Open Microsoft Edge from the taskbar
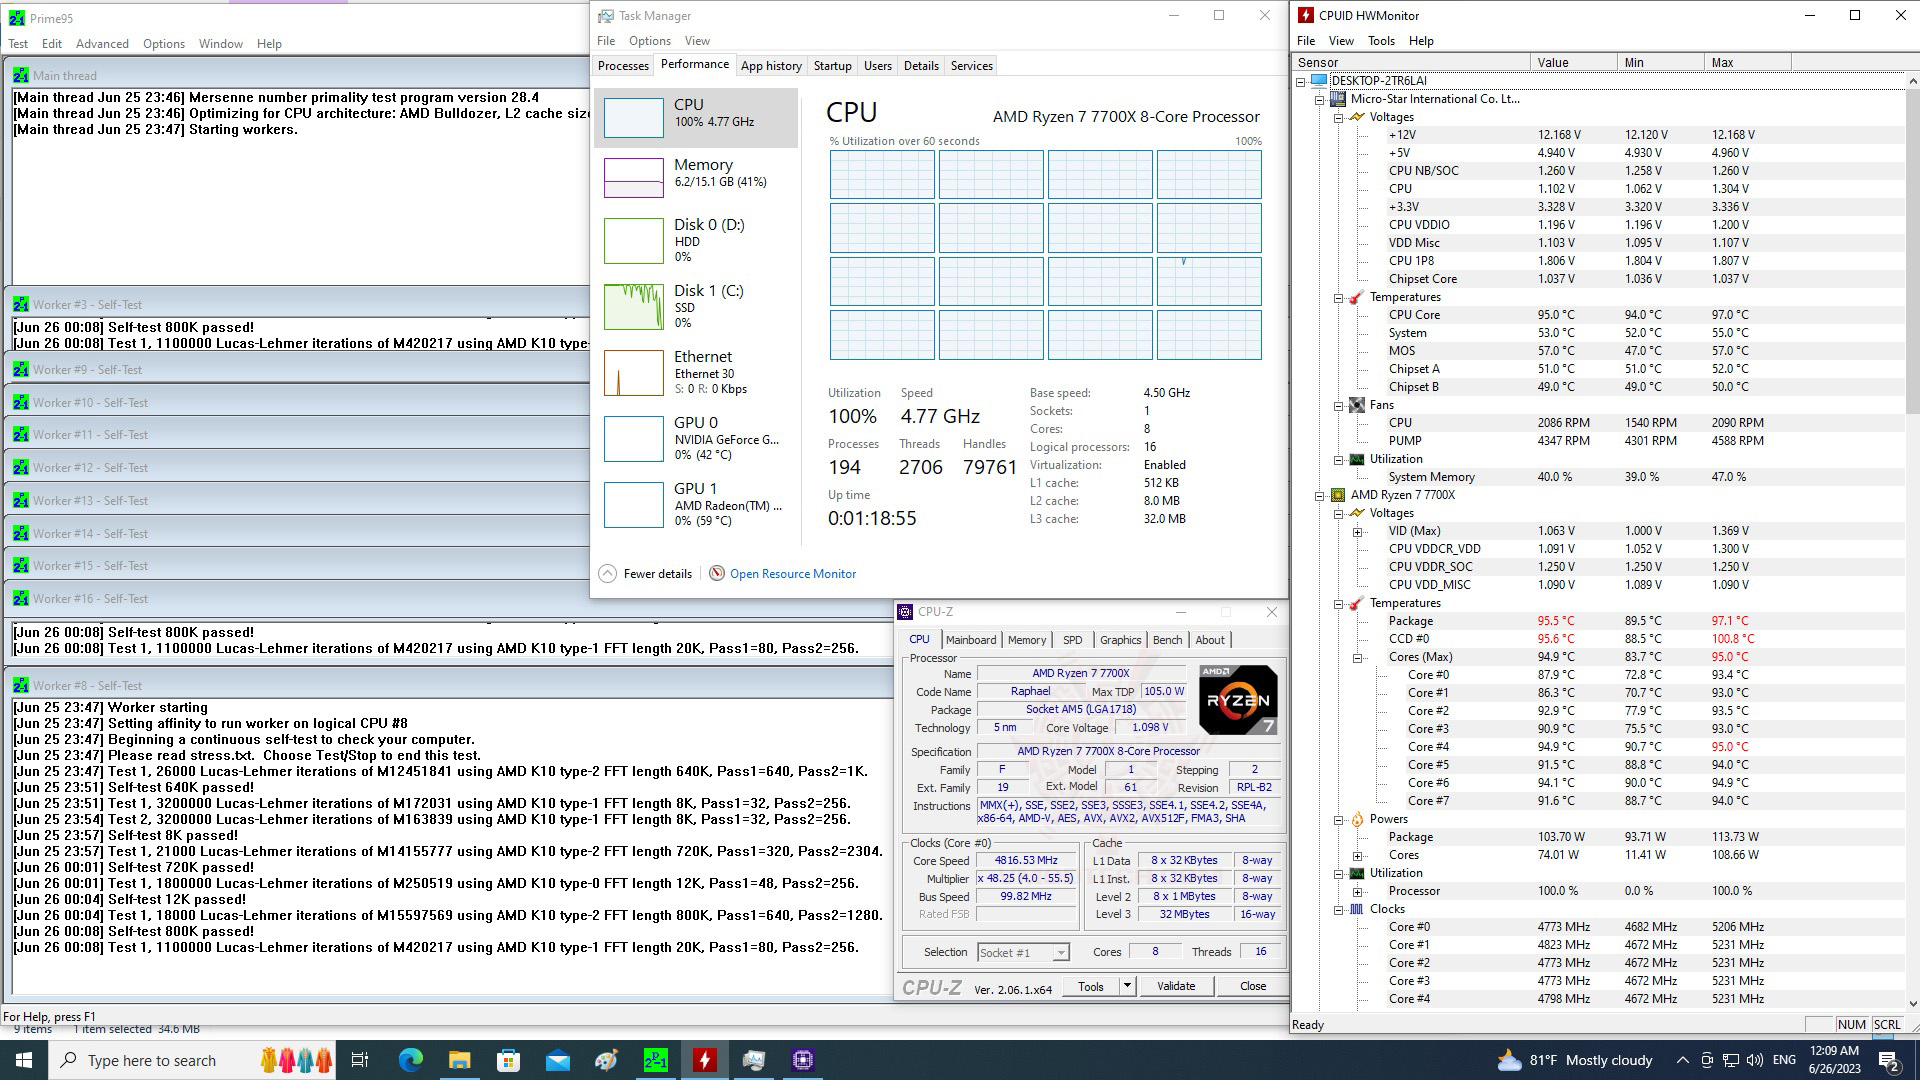The width and height of the screenshot is (1920, 1080). 411,1060
